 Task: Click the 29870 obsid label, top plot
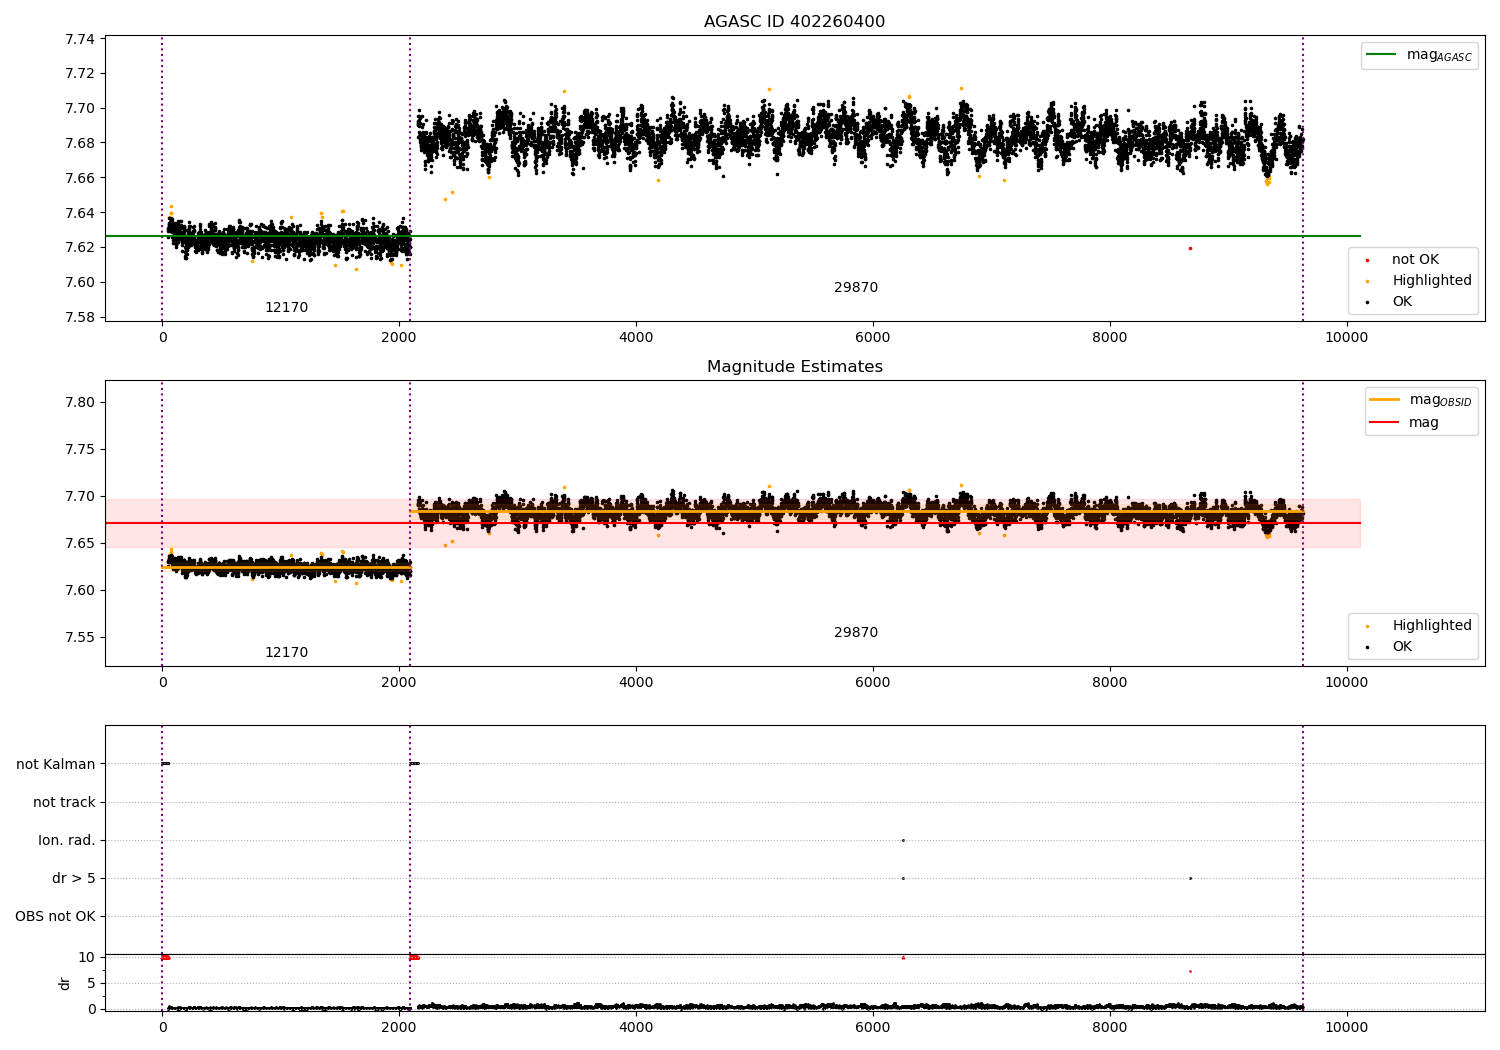pyautogui.click(x=856, y=288)
